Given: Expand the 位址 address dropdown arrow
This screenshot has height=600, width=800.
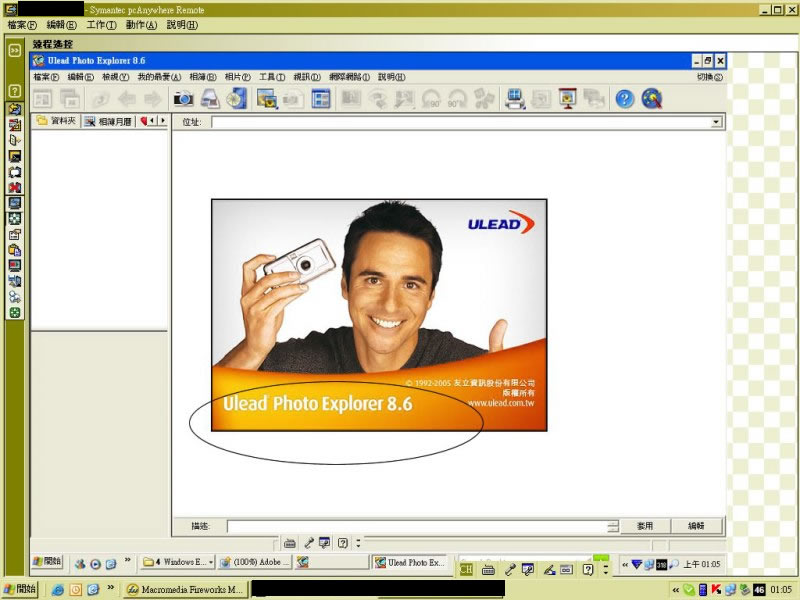Looking at the screenshot, I should tap(716, 122).
